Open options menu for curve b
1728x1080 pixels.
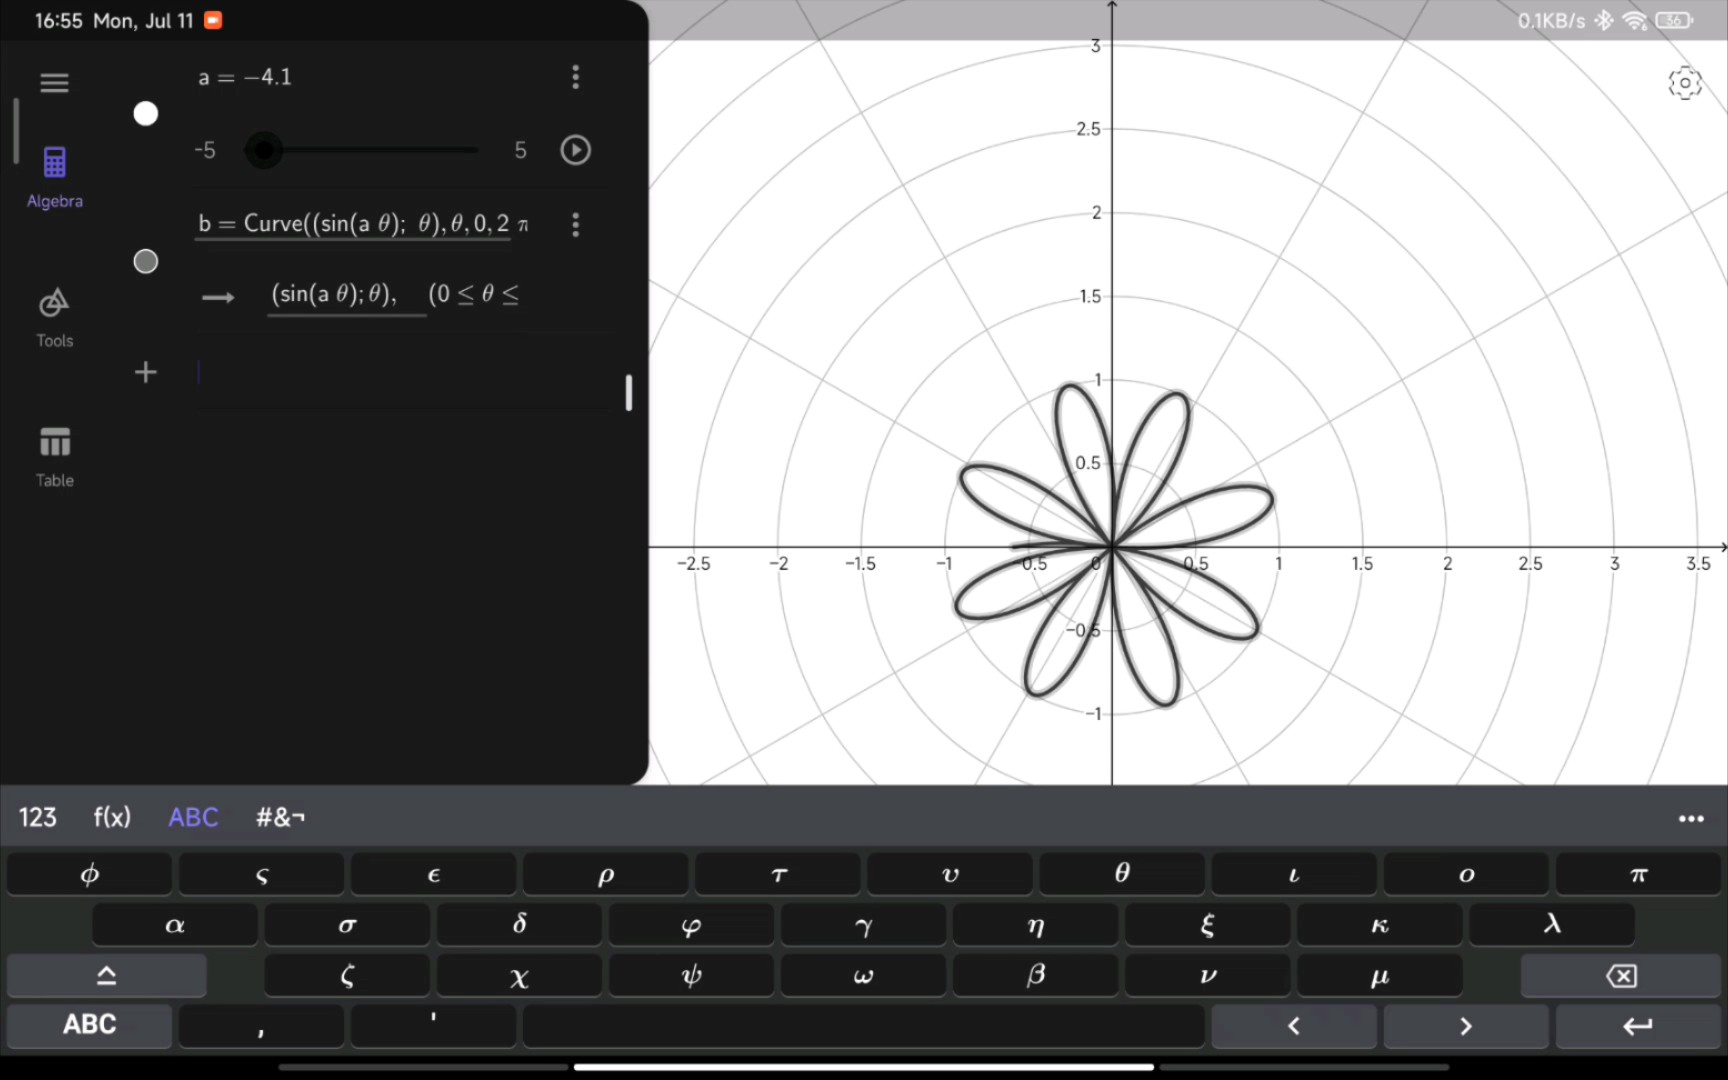tap(575, 224)
